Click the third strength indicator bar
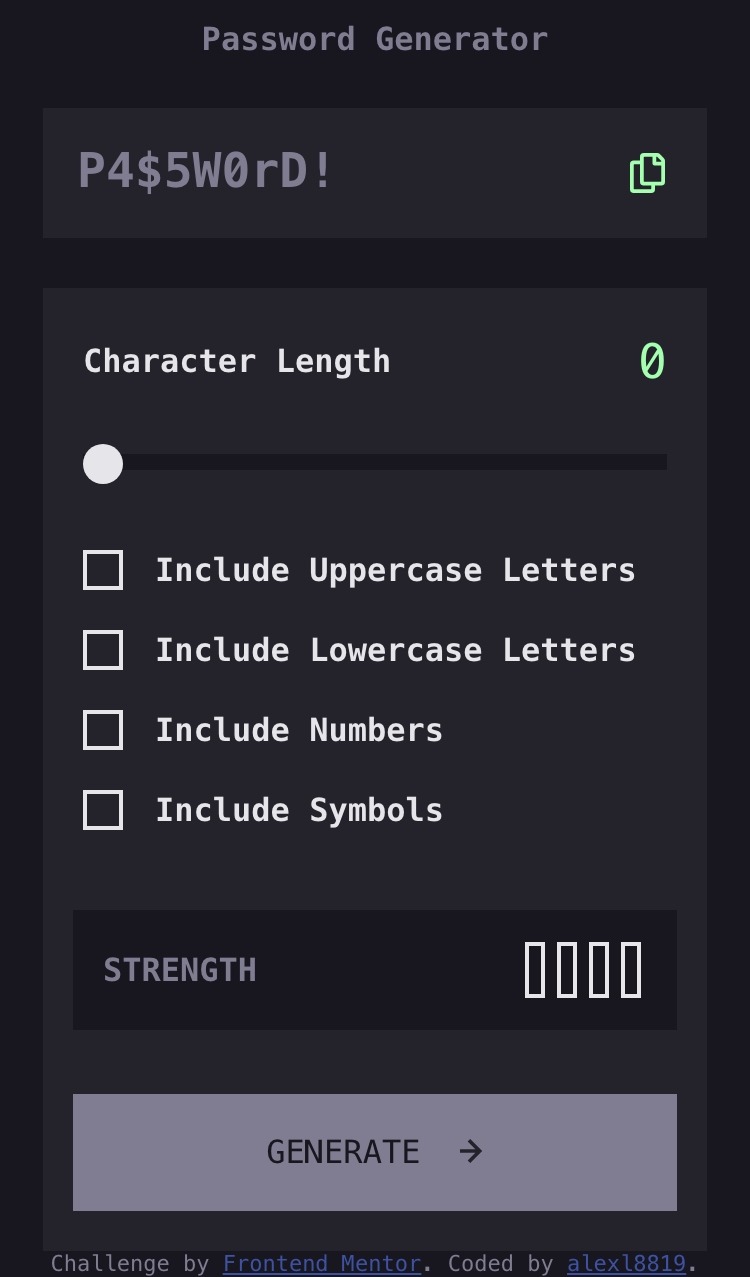Image resolution: width=750 pixels, height=1277 pixels. (599, 970)
